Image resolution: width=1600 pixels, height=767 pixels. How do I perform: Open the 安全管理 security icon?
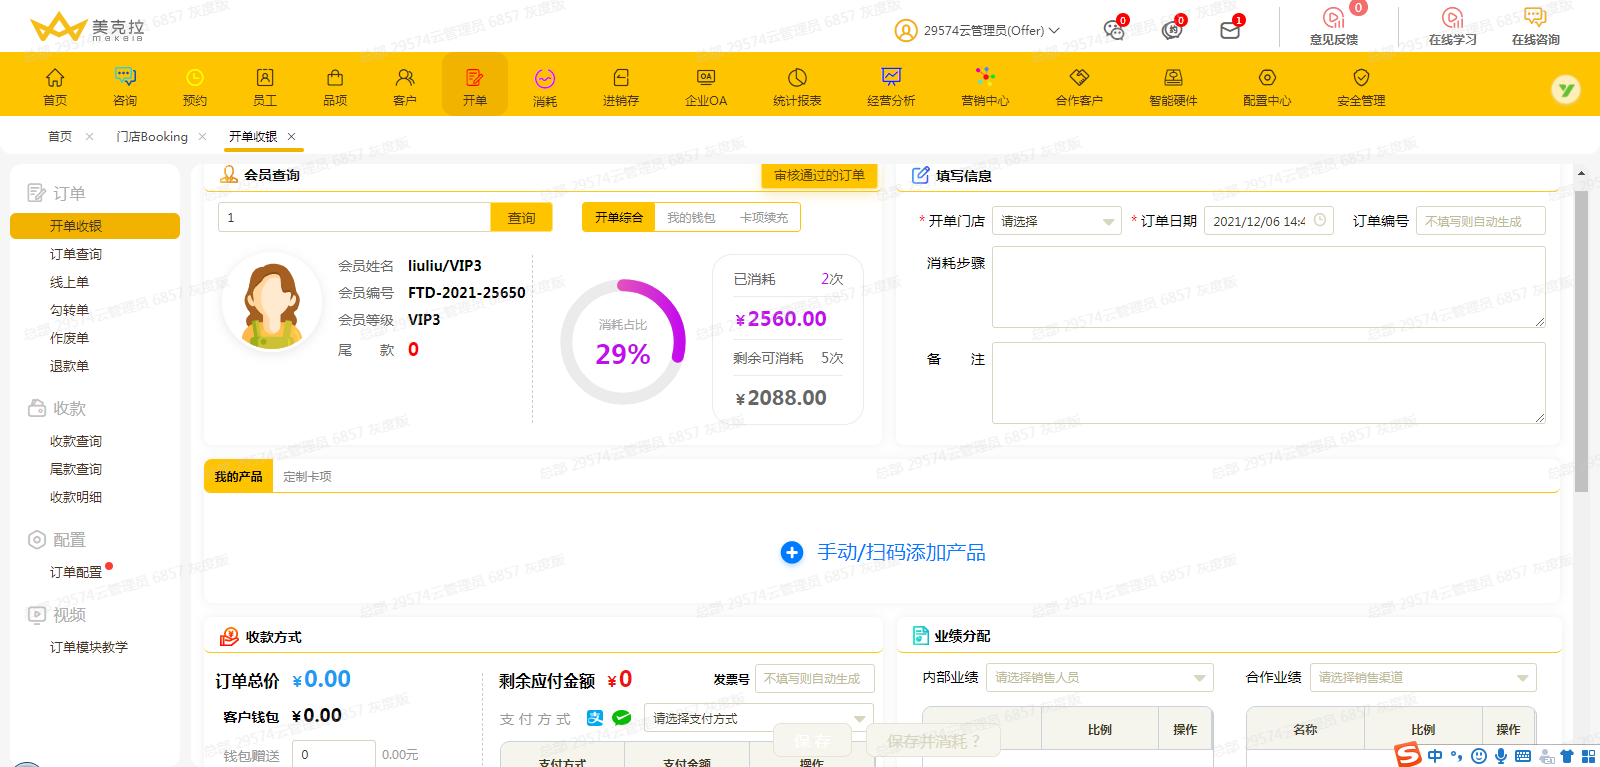(1361, 78)
